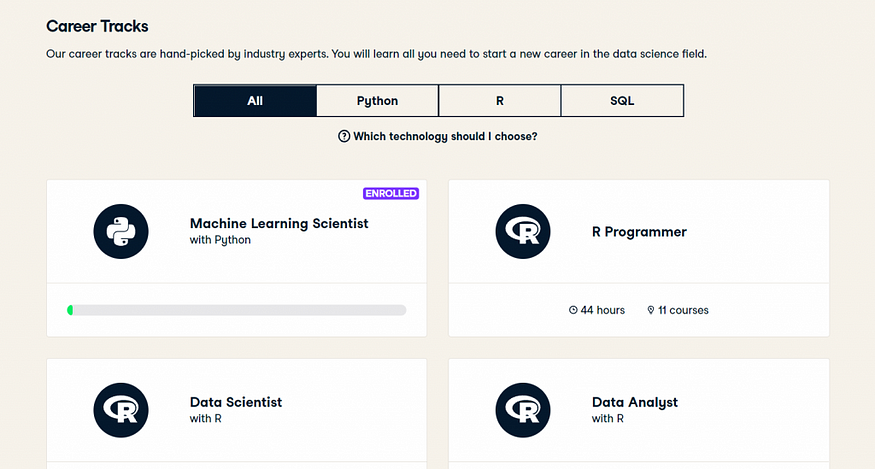Click the pin icon next to 11 courses
Screen dimensions: 875x469
click(x=650, y=310)
